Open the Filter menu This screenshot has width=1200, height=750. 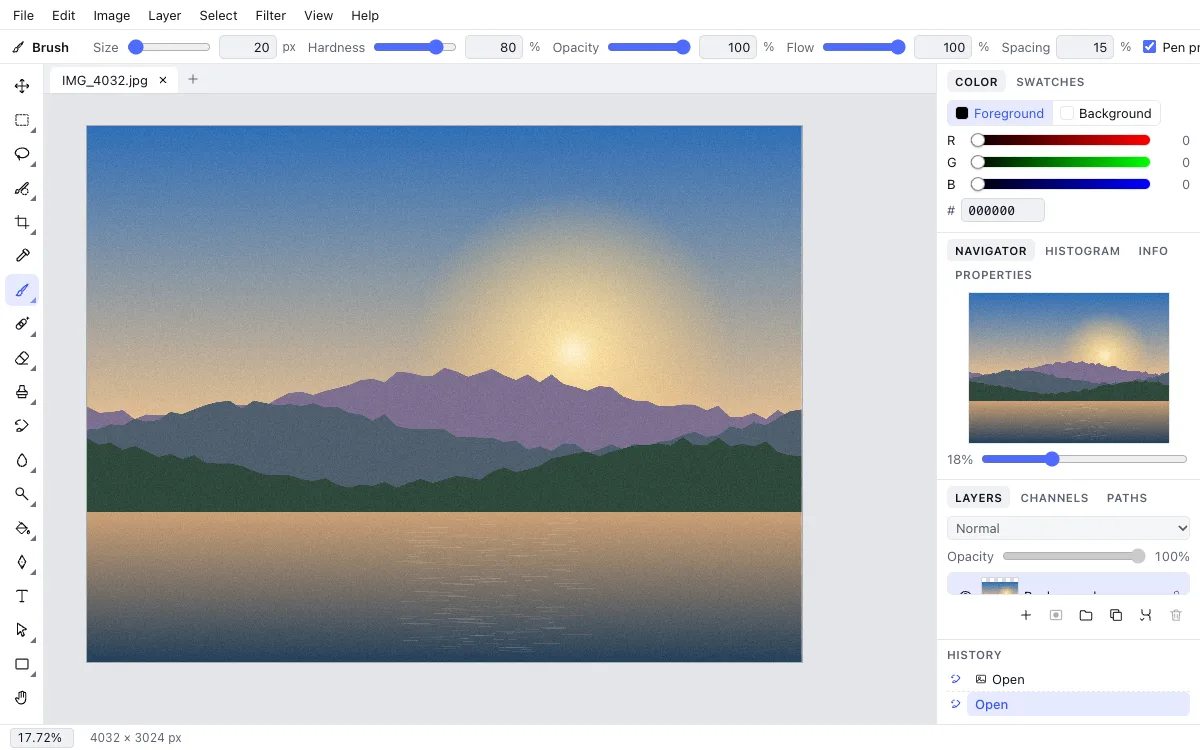coord(271,15)
